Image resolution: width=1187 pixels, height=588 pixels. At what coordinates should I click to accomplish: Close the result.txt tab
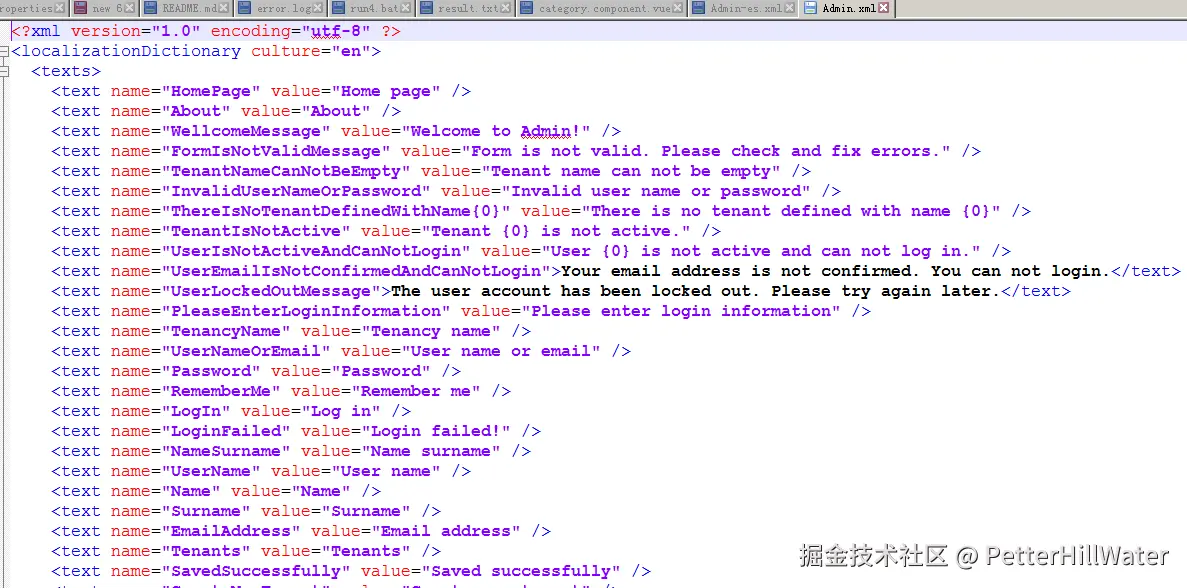click(x=506, y=8)
